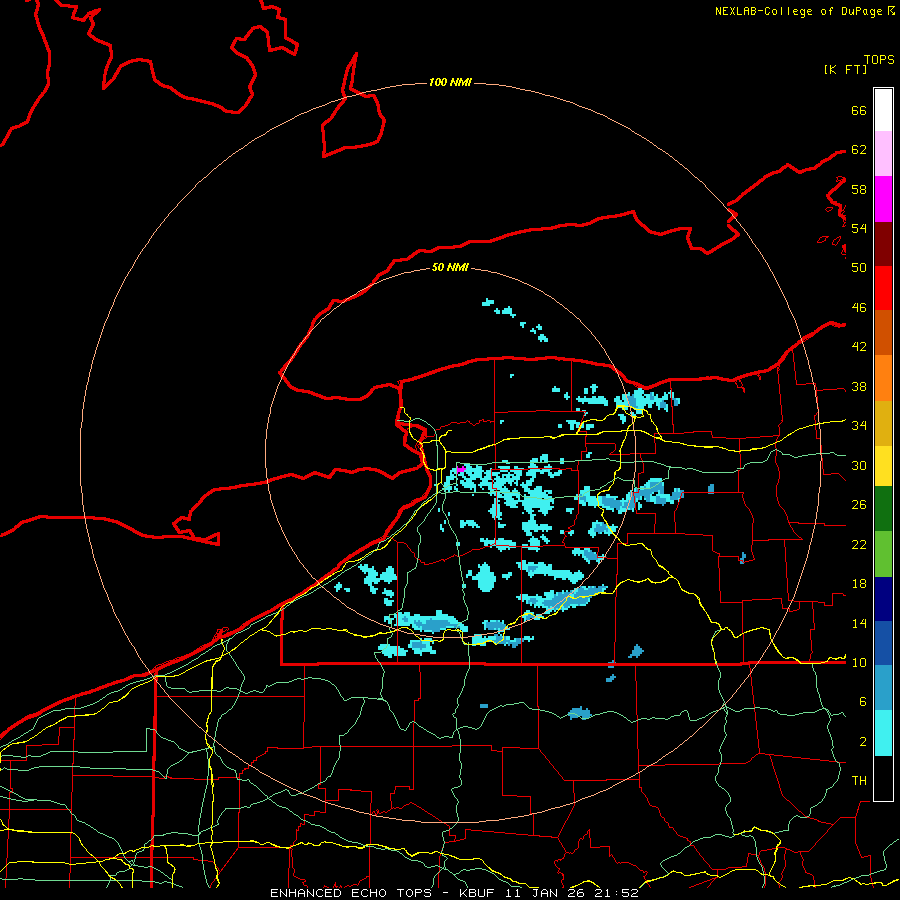900x900 pixels.
Task: Click the legend value 42
Action: [859, 347]
